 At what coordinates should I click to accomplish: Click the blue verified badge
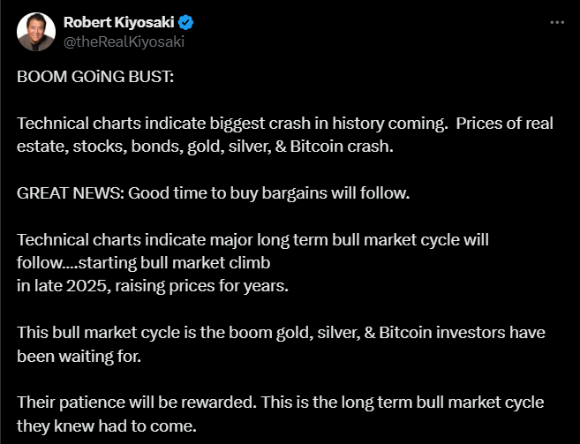(x=186, y=23)
